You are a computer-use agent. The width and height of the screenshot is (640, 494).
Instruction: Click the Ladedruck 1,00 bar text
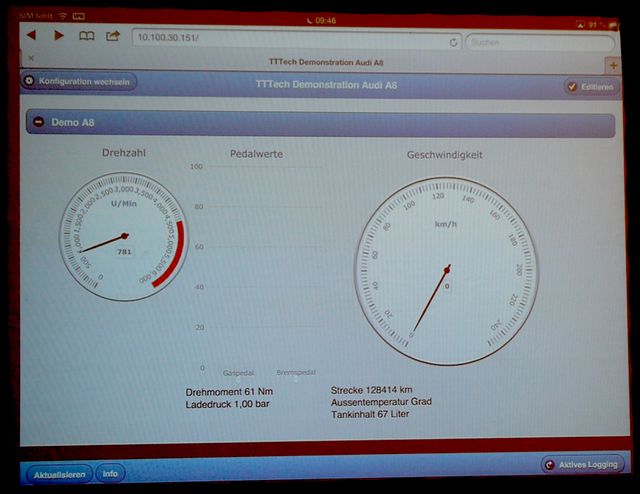tap(227, 404)
